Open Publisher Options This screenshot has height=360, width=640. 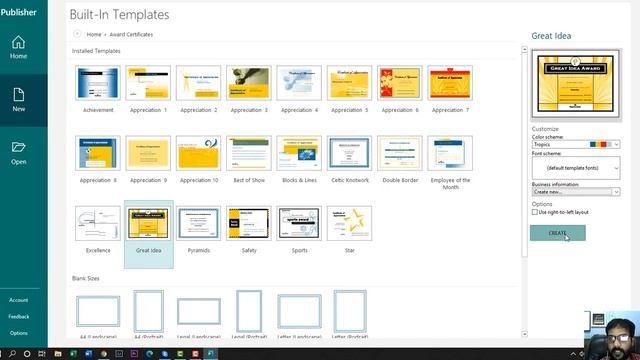[x=18, y=333]
